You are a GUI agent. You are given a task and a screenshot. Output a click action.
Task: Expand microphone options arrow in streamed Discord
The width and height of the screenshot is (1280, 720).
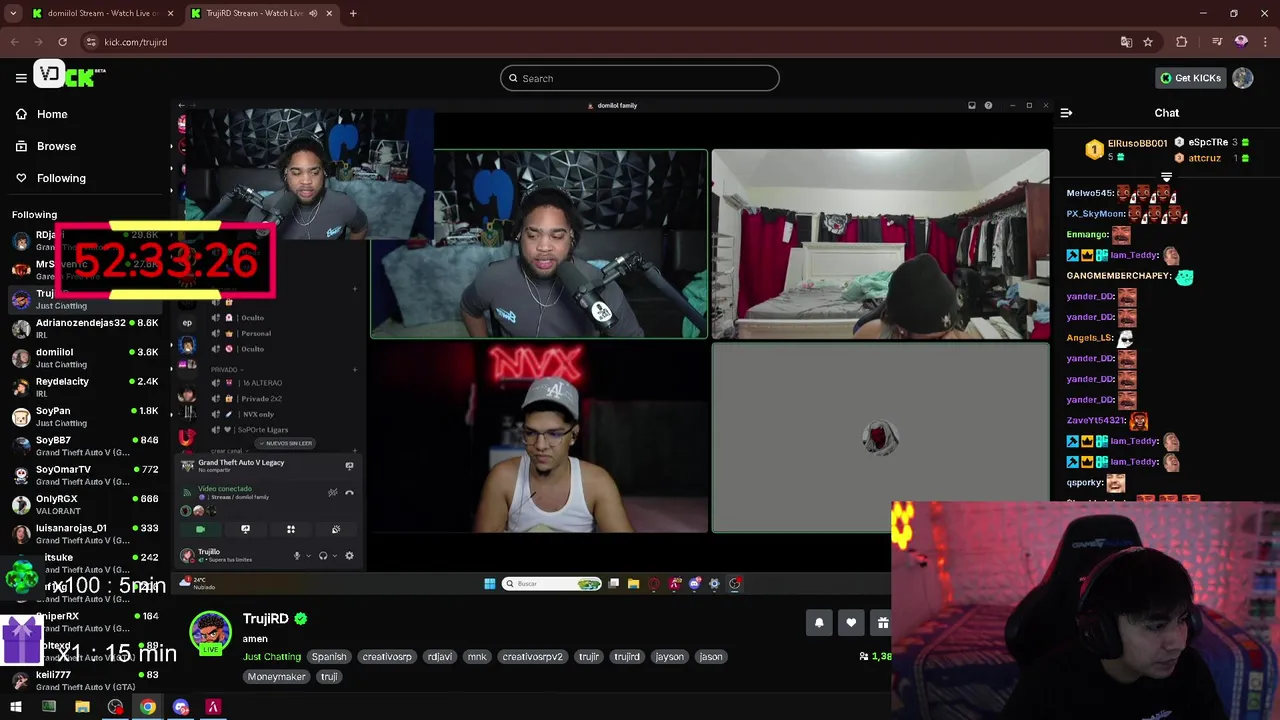point(308,556)
